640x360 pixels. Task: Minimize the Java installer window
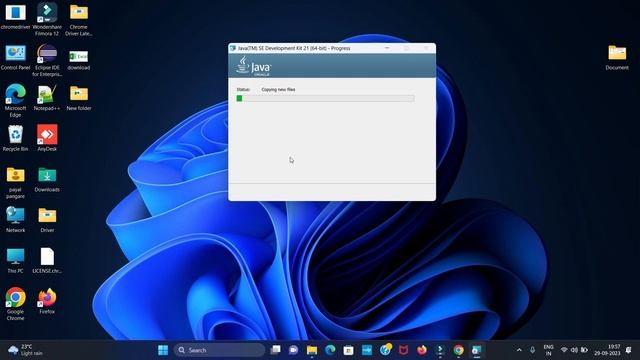[x=387, y=48]
